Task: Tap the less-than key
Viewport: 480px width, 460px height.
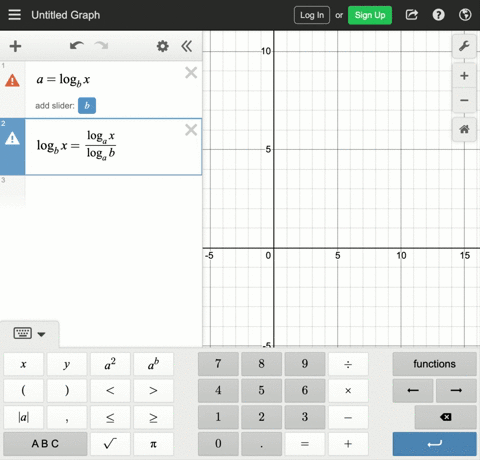Action: pyautogui.click(x=110, y=390)
